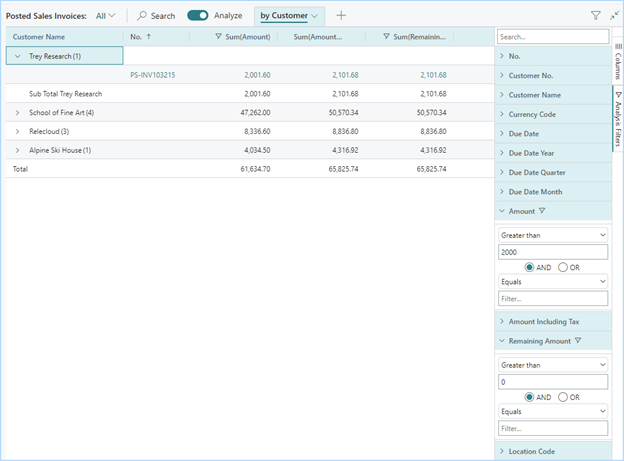Collapse the Amount filter section
Image resolution: width=624 pixels, height=461 pixels.
(553, 211)
